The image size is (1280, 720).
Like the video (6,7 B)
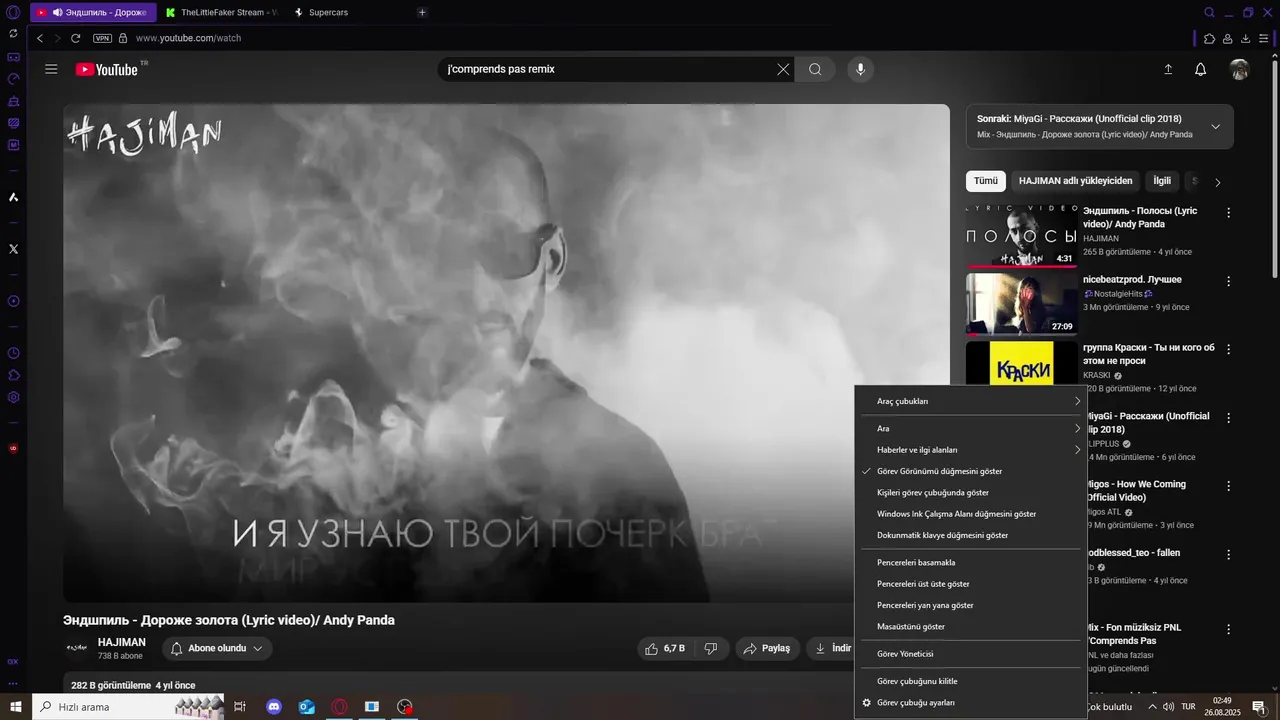(x=665, y=648)
